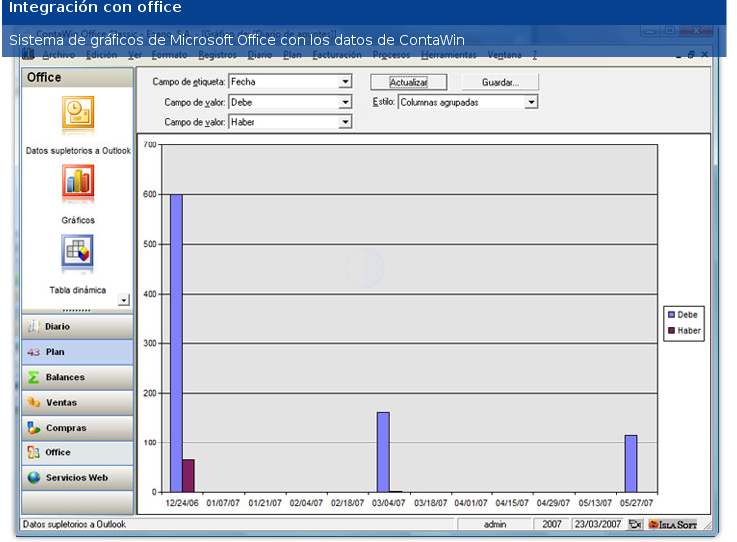Open the Procesos menu
Image resolution: width=737 pixels, height=542 pixels.
coord(391,55)
